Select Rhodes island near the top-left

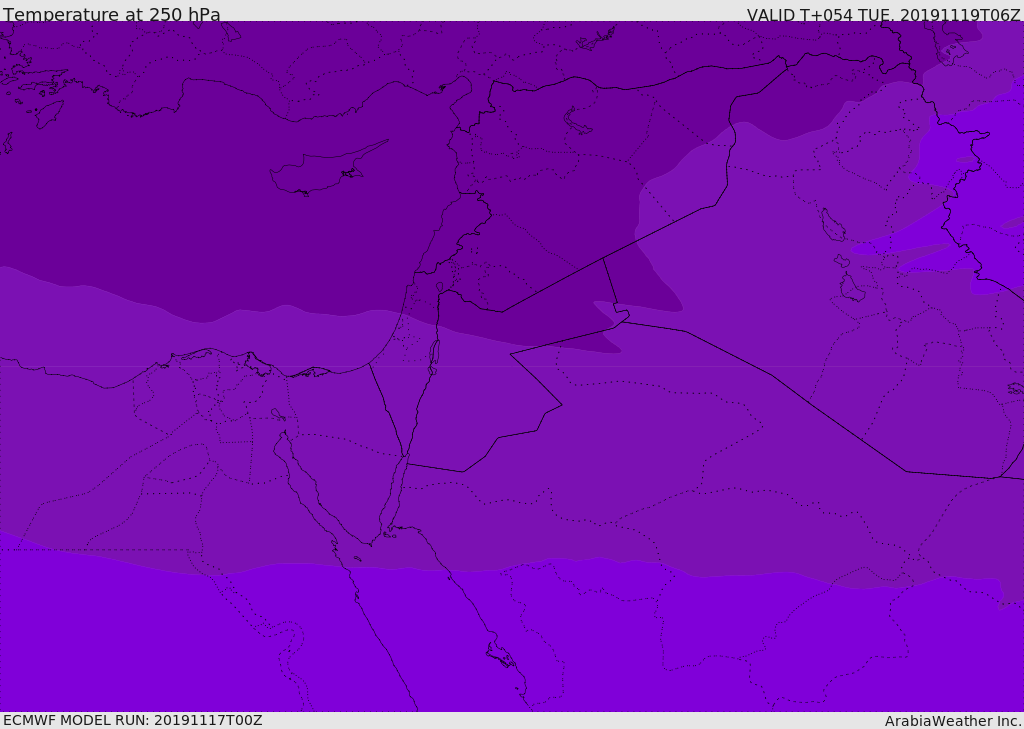coord(48,113)
